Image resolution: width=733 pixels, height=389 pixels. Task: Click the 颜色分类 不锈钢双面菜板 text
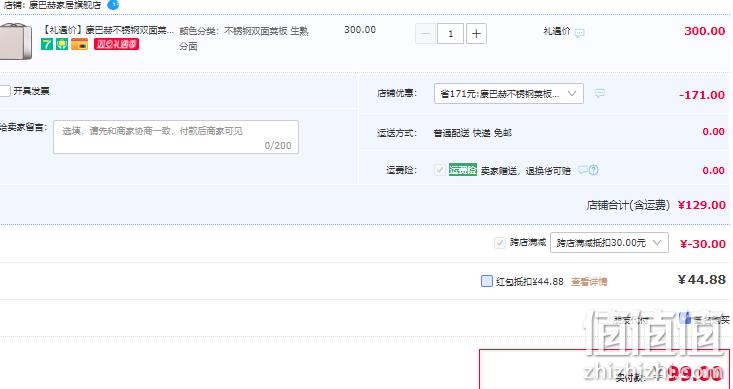(244, 38)
